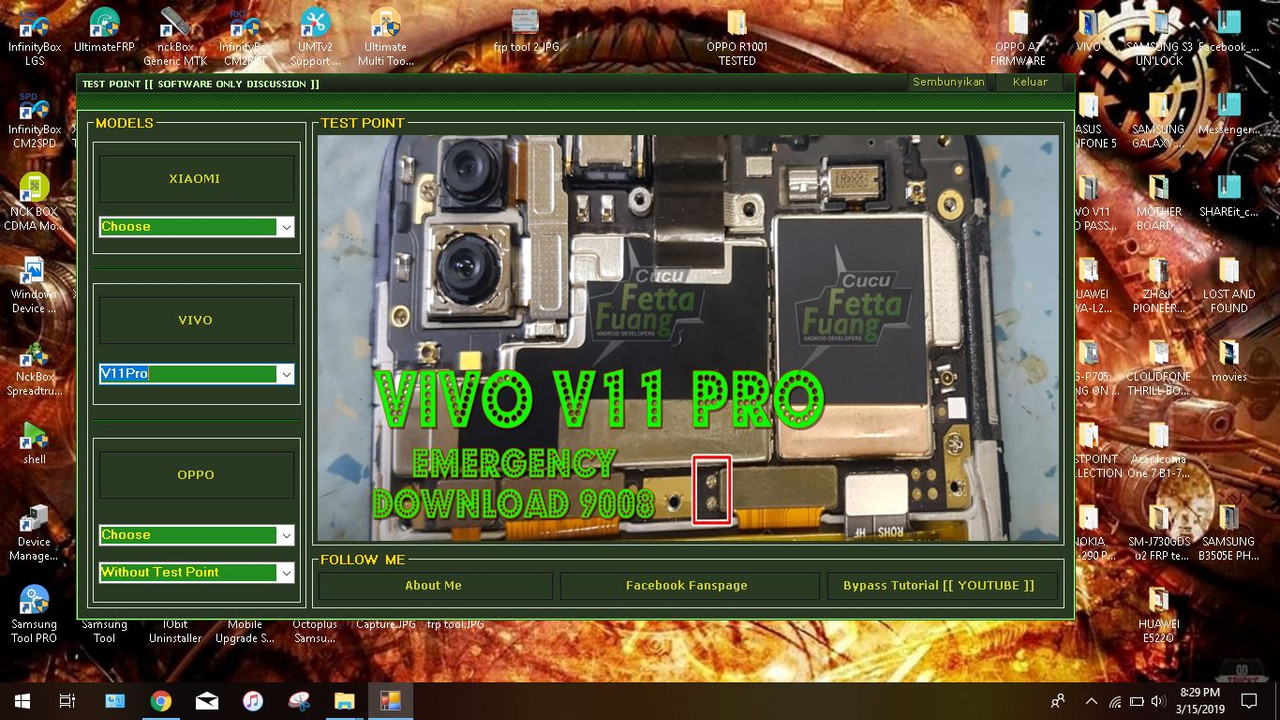Open Task View on the taskbar
The height and width of the screenshot is (720, 1280).
click(x=67, y=701)
